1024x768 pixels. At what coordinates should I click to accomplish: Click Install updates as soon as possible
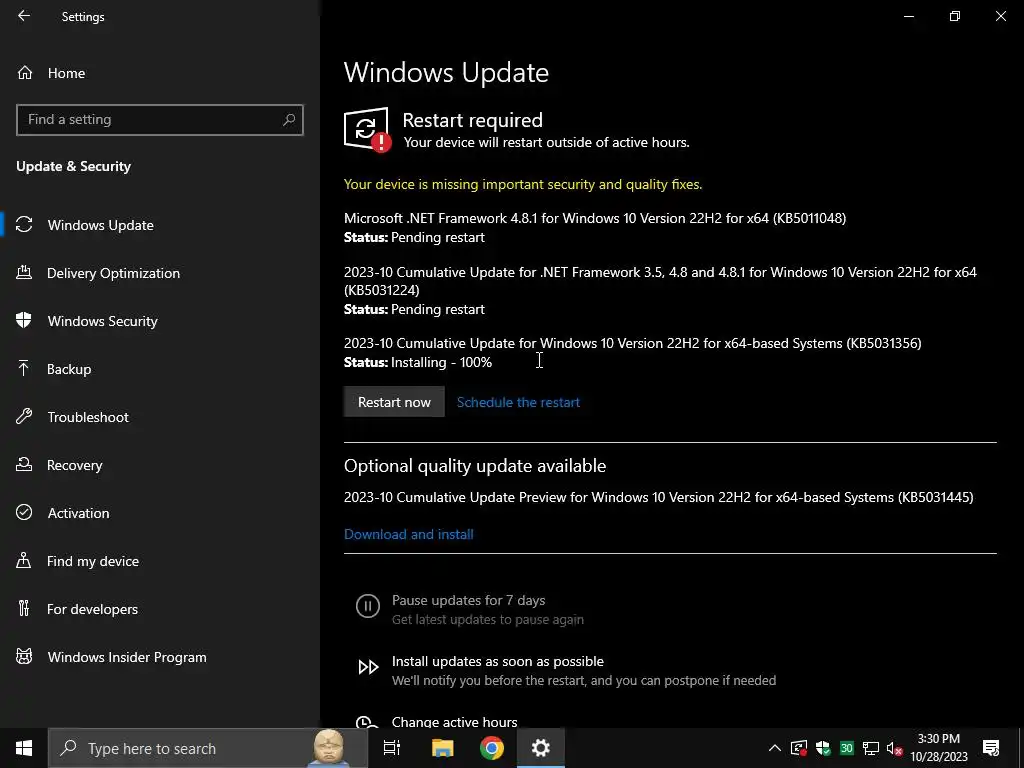tap(498, 661)
